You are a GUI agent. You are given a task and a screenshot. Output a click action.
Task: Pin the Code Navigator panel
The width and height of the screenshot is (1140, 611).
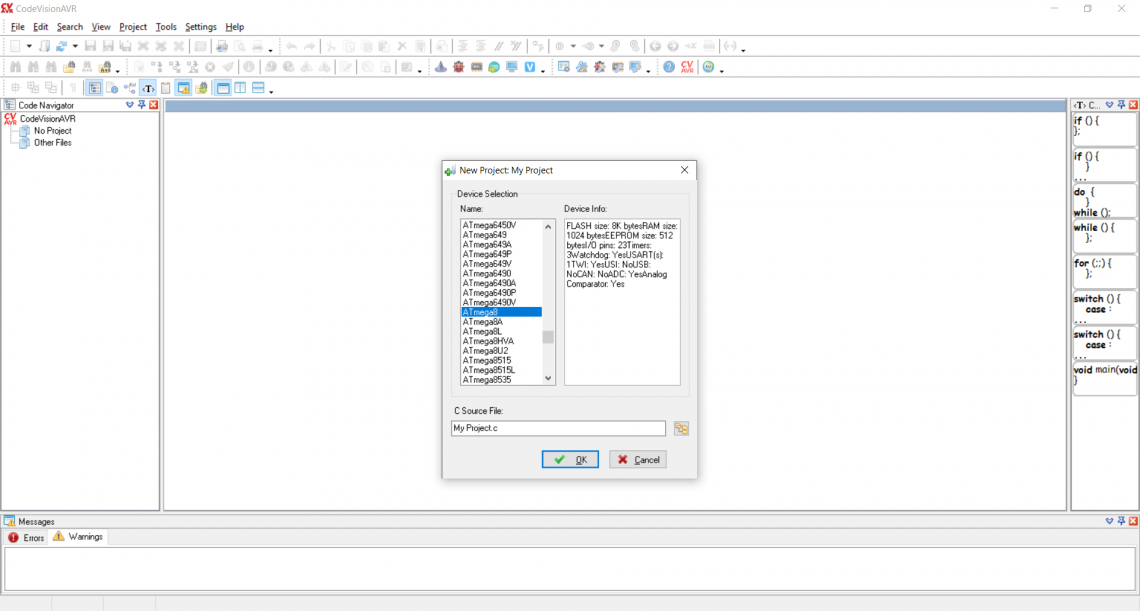coord(141,105)
